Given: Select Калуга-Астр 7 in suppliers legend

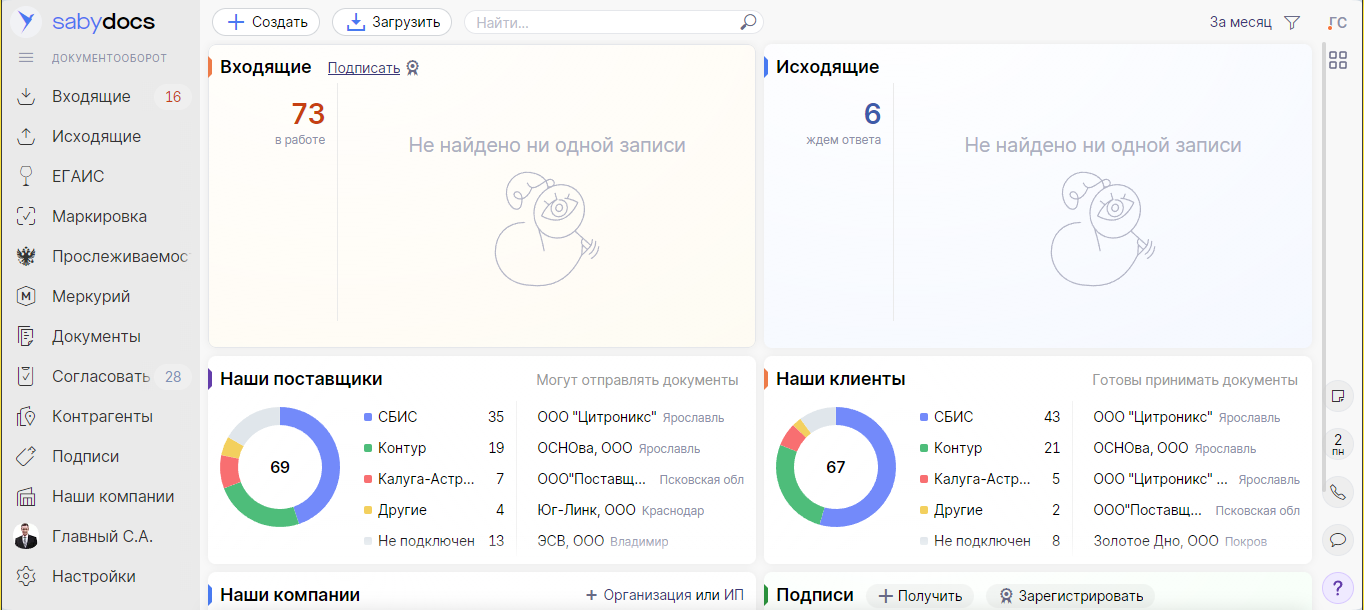Looking at the screenshot, I should click(x=434, y=479).
